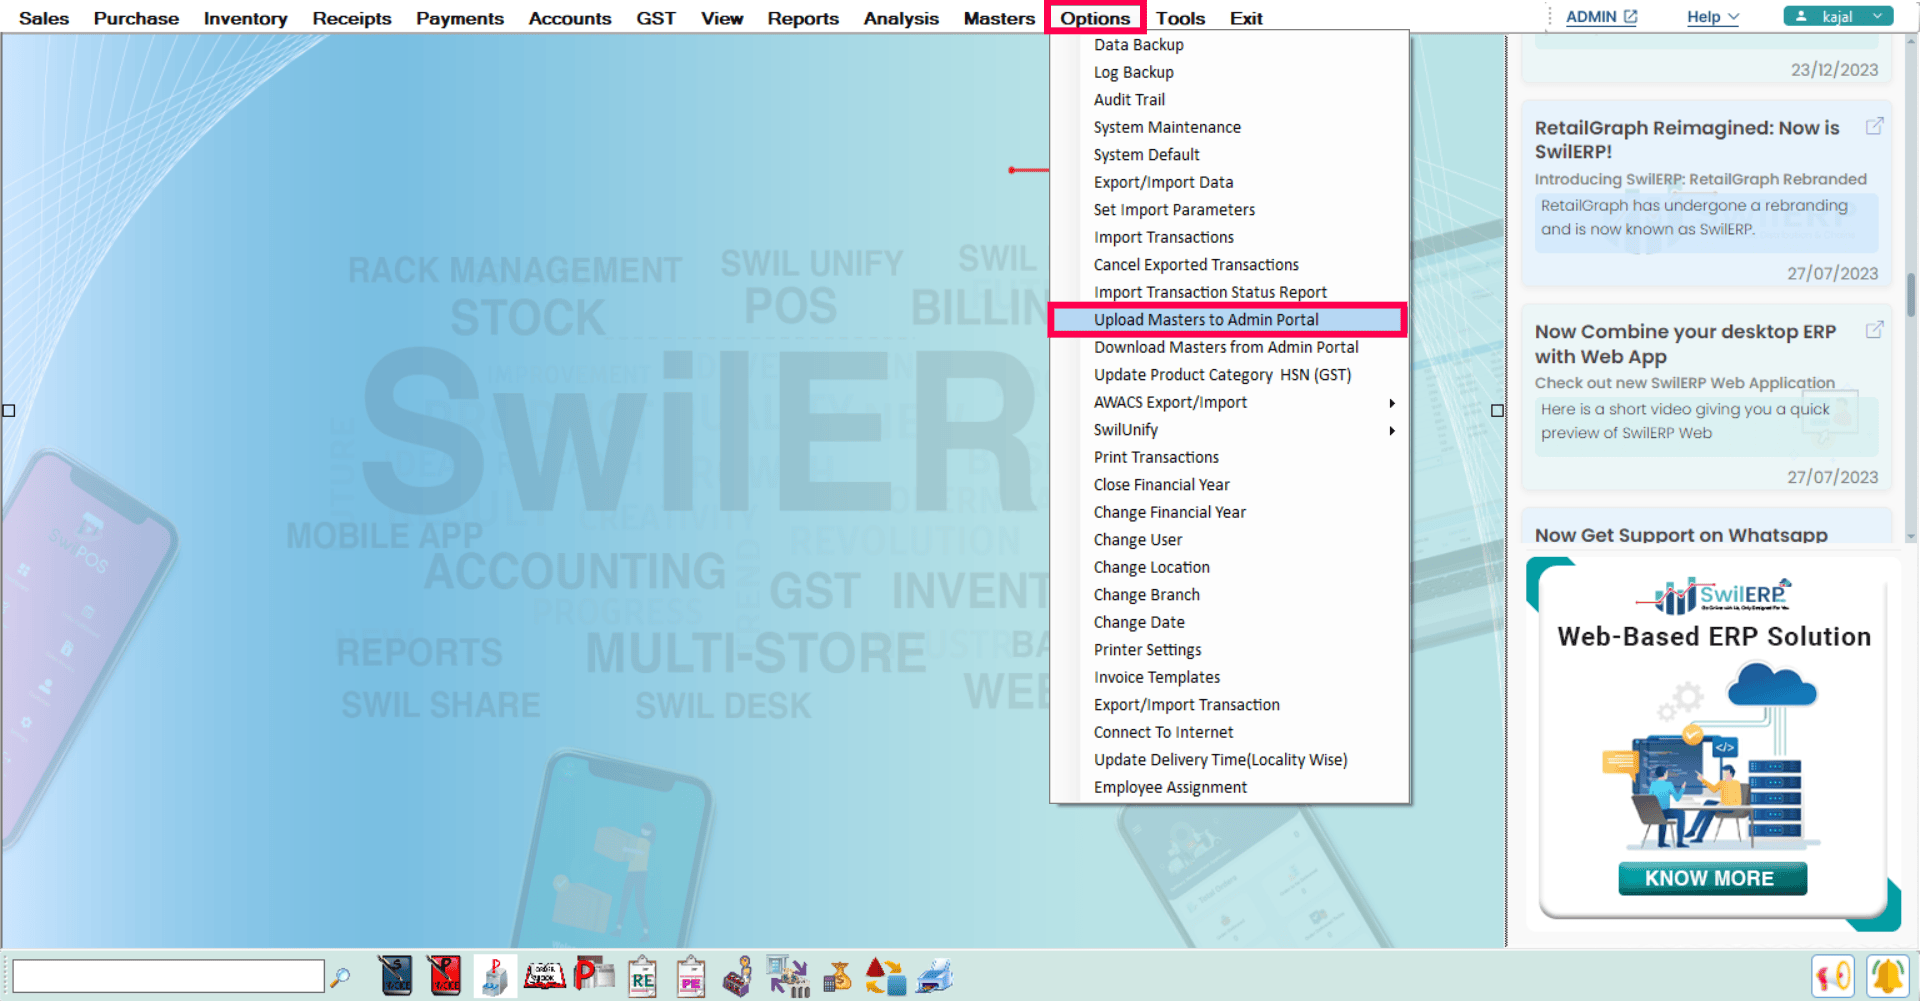Image resolution: width=1920 pixels, height=1001 pixels.
Task: Click the money bag with calculator icon
Action: 837,976
